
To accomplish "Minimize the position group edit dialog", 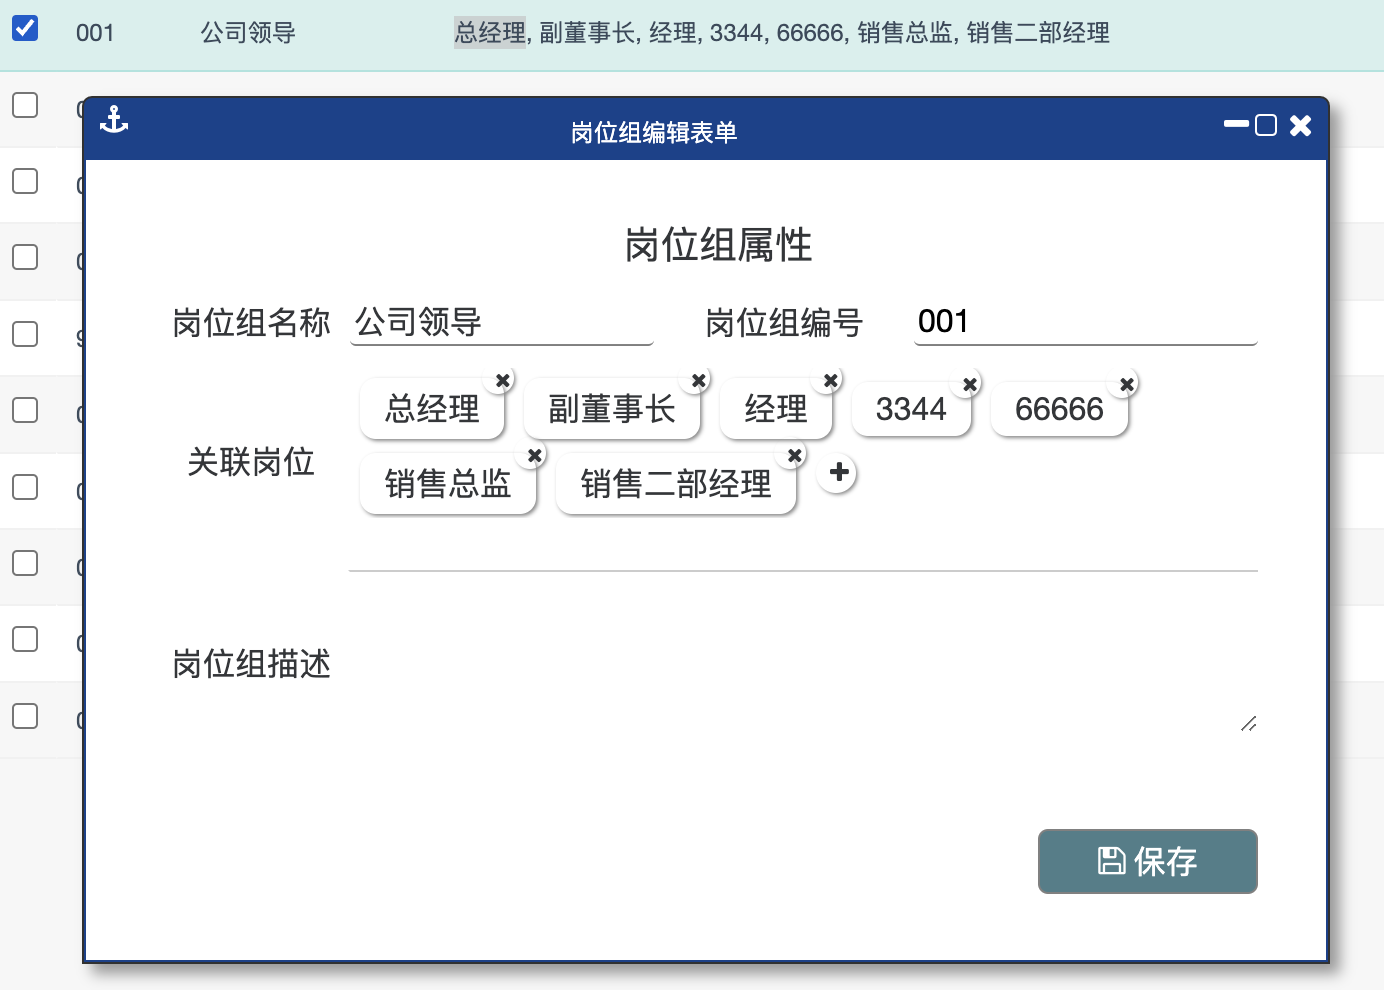I will pyautogui.click(x=1236, y=125).
